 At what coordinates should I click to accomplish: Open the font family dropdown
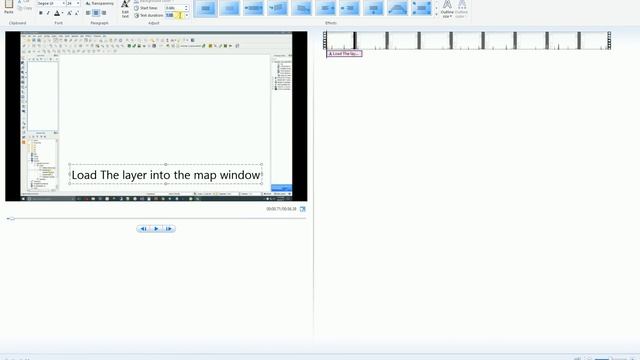click(x=63, y=3)
